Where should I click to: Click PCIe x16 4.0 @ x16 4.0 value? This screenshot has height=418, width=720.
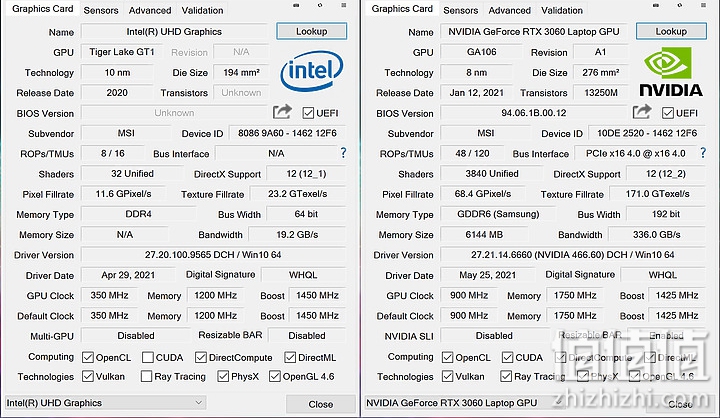coord(636,153)
